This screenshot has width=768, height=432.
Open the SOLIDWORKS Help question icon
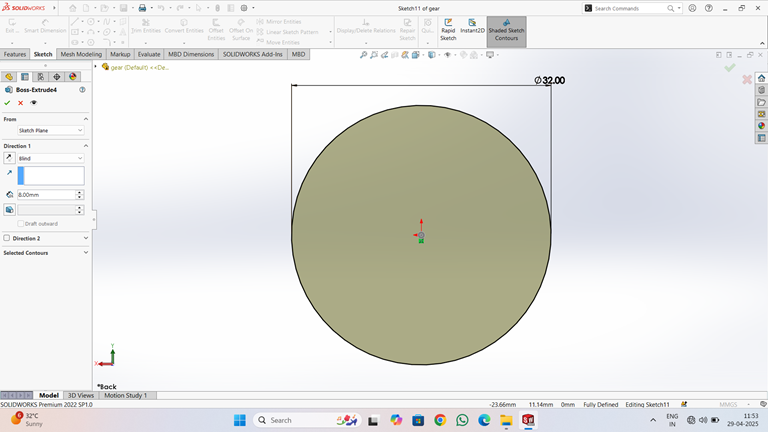pos(709,8)
